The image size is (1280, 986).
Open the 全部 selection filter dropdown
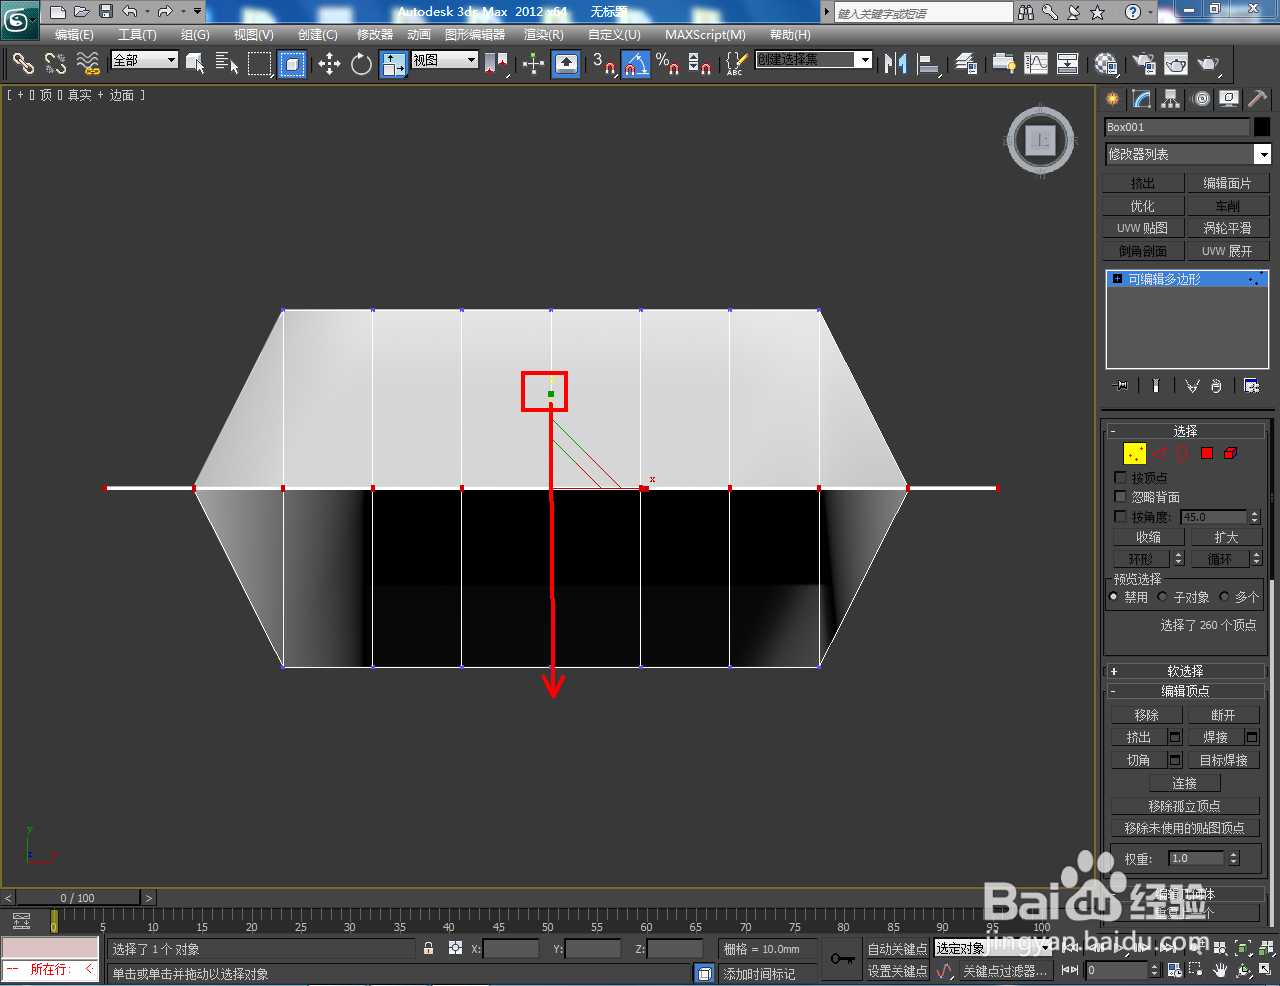(x=144, y=60)
